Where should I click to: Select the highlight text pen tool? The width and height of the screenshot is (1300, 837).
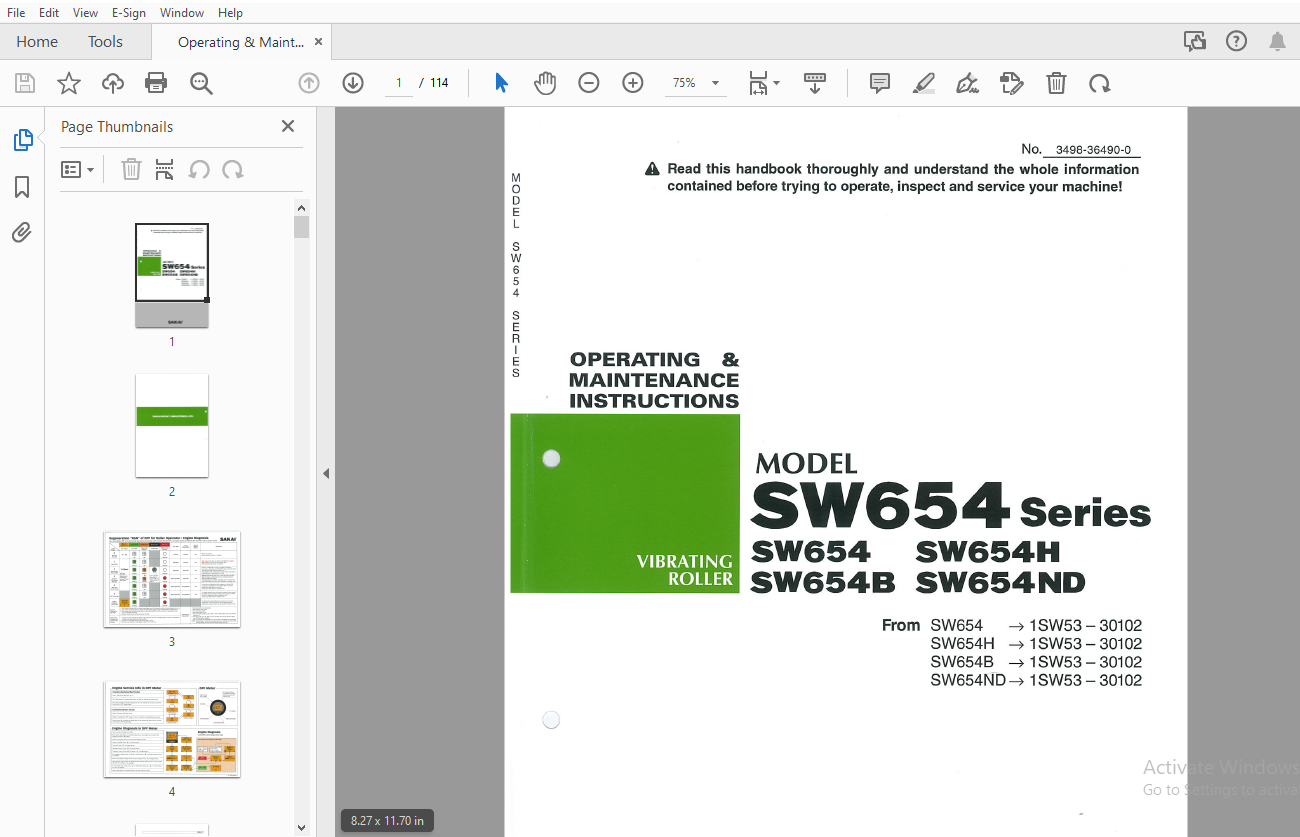(924, 83)
